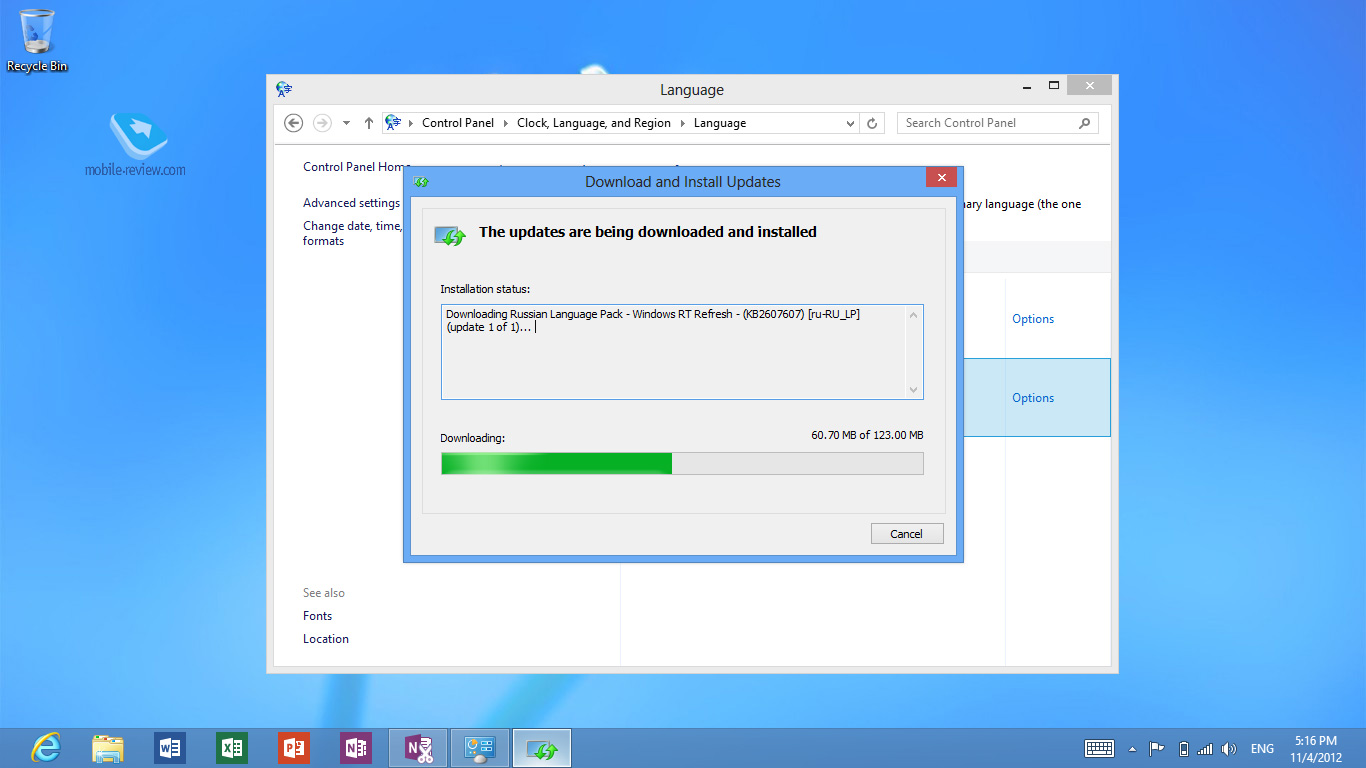Select Clock, Language, and Region breadcrumb
Screen dimensions: 1366x768
tap(593, 123)
